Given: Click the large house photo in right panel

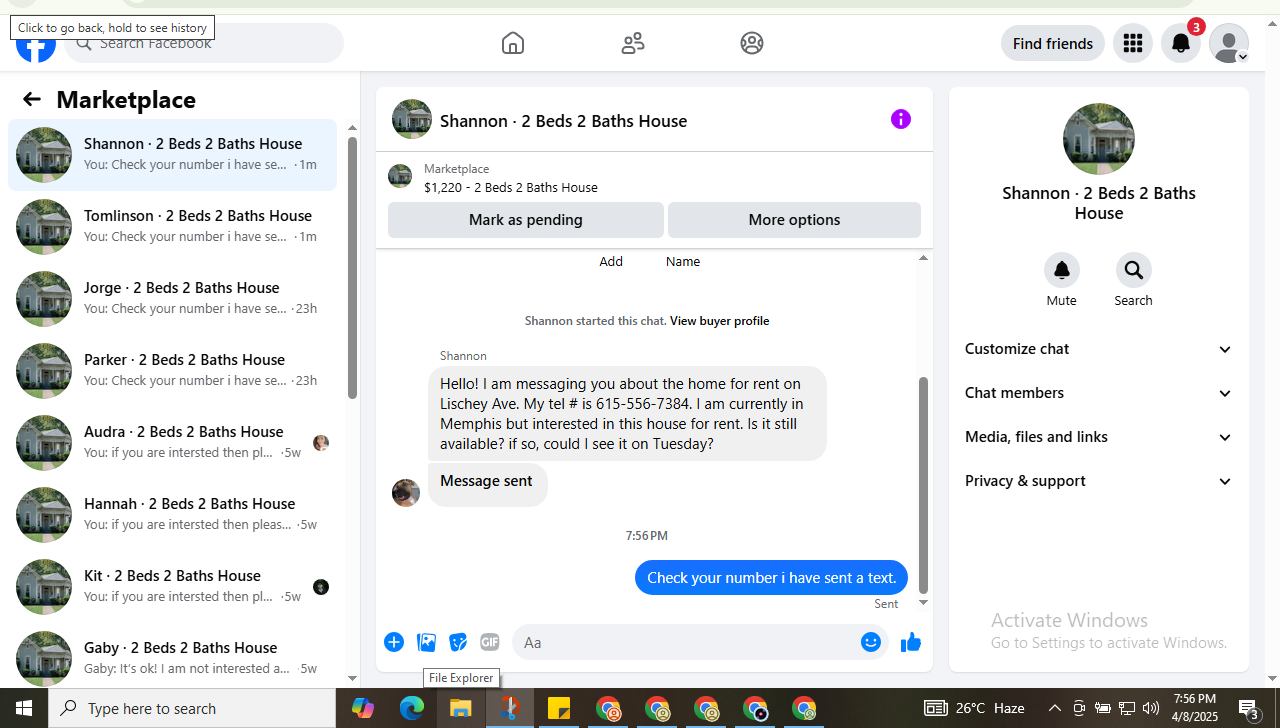Looking at the screenshot, I should pos(1099,139).
